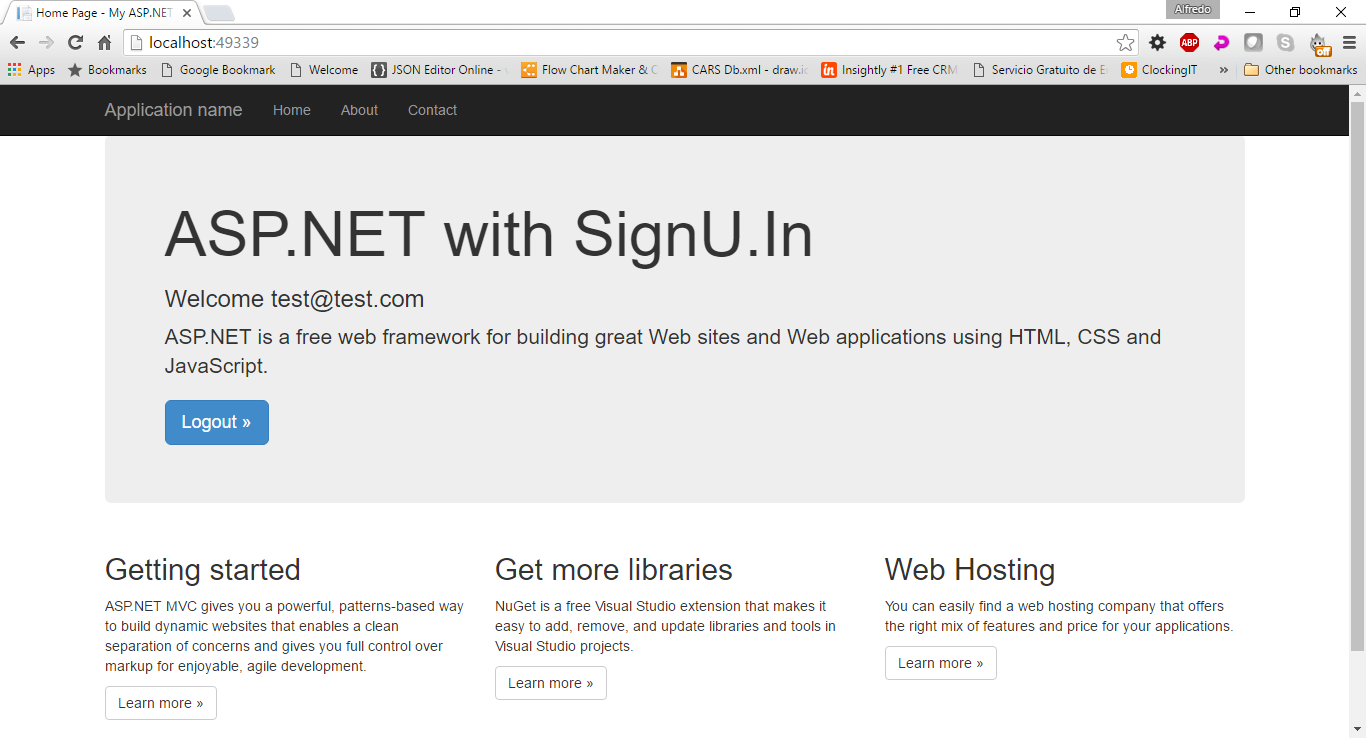
Task: Go to Home in the navbar
Action: pyautogui.click(x=292, y=110)
